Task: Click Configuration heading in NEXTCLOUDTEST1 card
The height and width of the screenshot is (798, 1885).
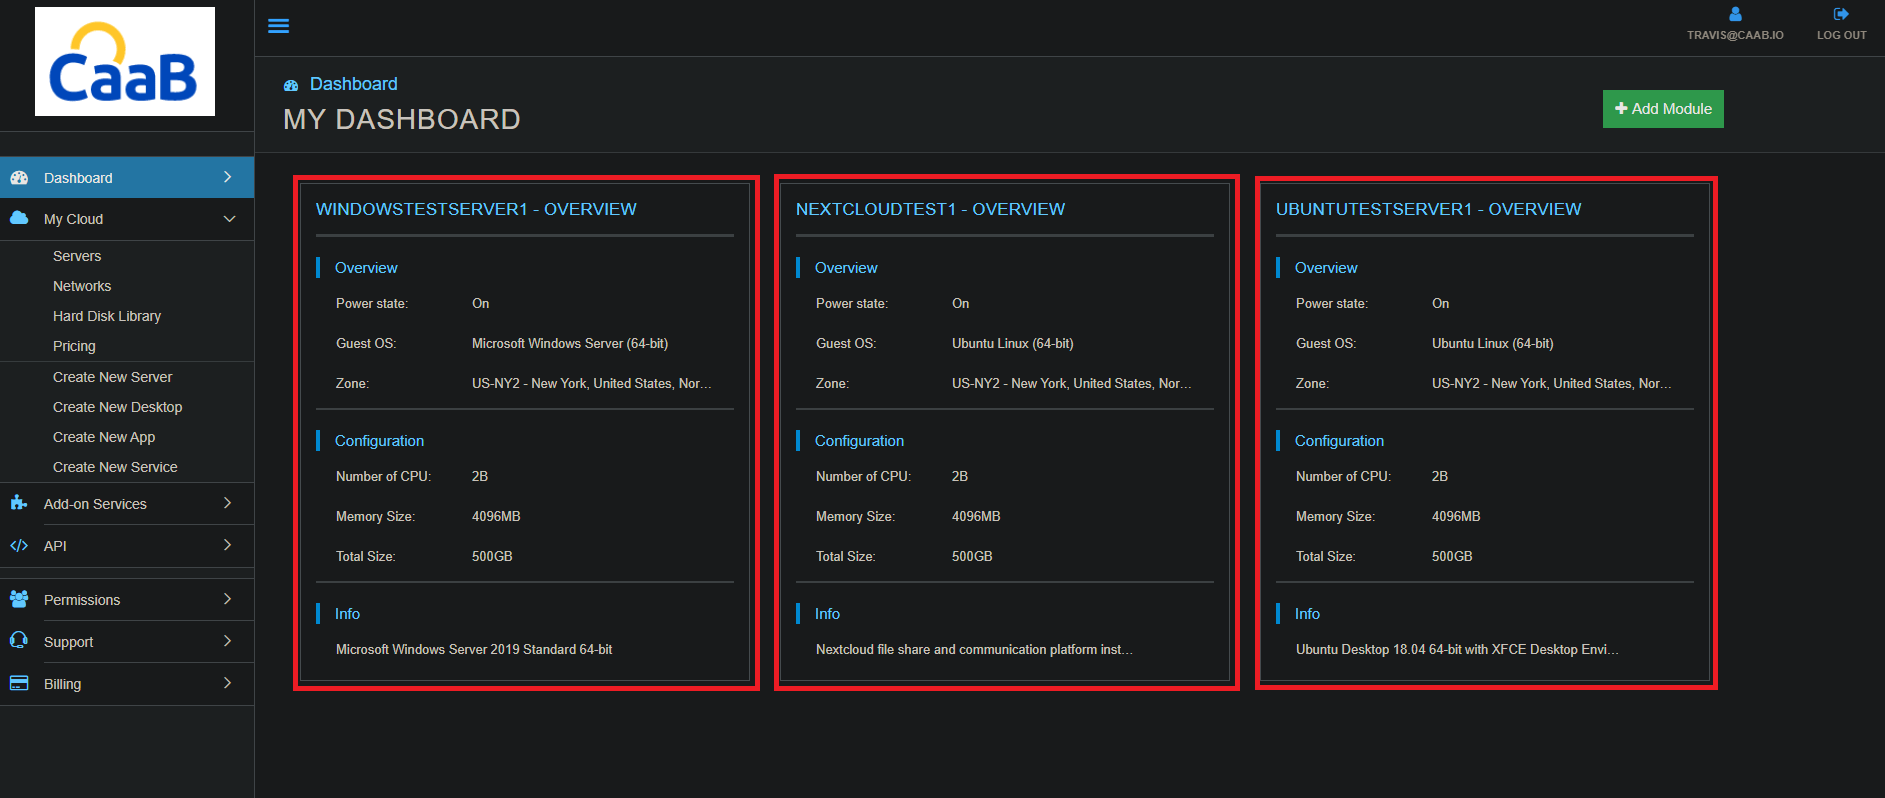Action: click(859, 441)
